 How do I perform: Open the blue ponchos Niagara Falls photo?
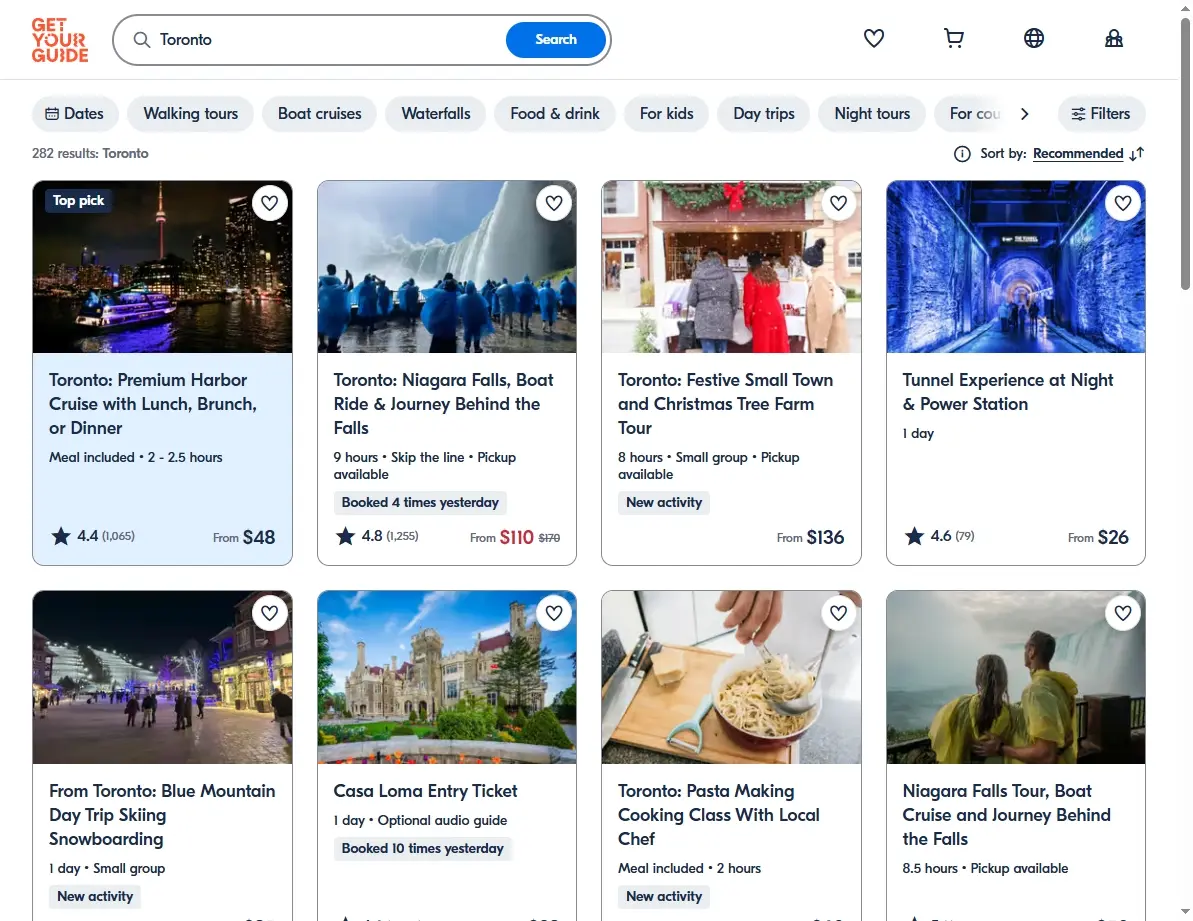(447, 267)
